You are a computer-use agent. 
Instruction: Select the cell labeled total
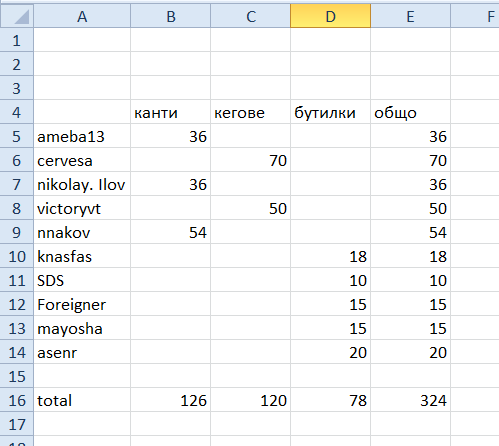click(x=82, y=400)
